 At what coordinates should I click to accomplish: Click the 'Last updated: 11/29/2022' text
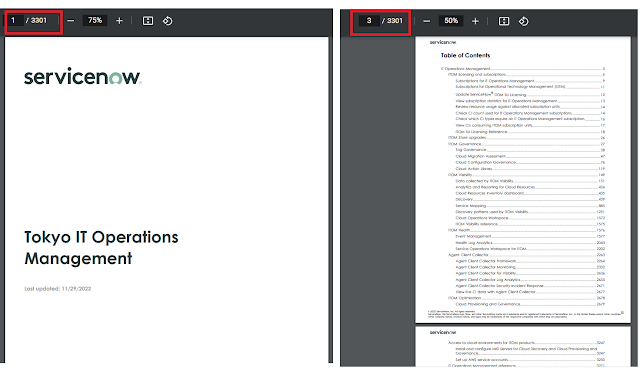click(x=58, y=288)
